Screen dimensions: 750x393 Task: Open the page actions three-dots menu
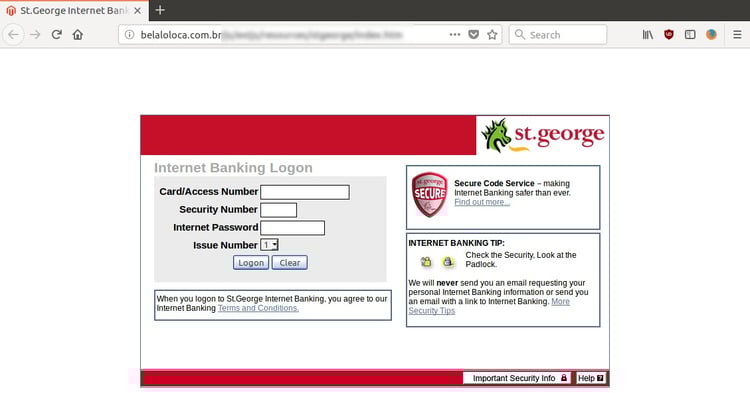tap(455, 34)
